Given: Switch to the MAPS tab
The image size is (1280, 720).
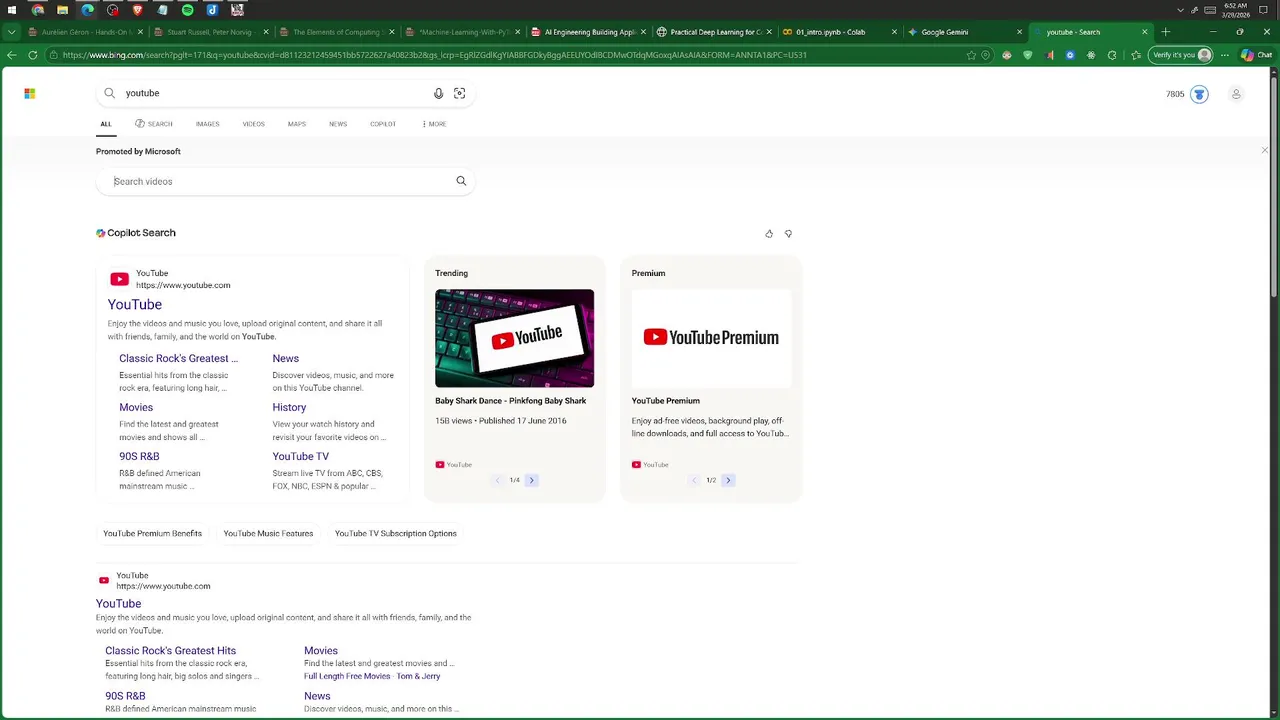Looking at the screenshot, I should [297, 124].
